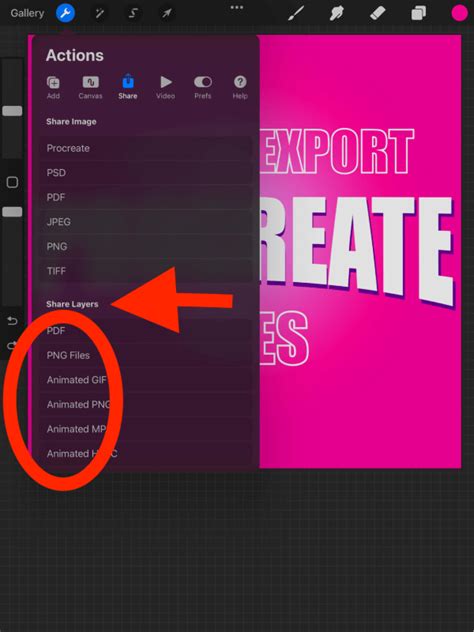
Task: Switch to the Canvas tab
Action: pos(90,87)
